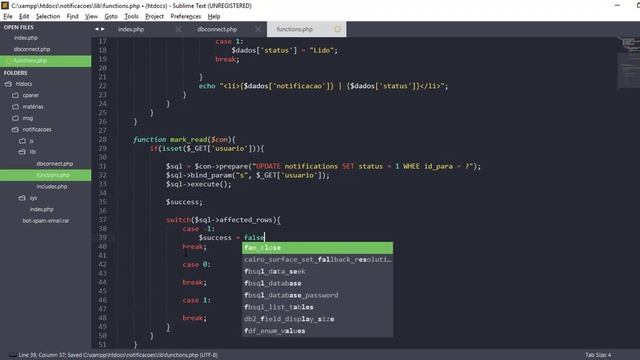Select the functions.php tab

(294, 29)
